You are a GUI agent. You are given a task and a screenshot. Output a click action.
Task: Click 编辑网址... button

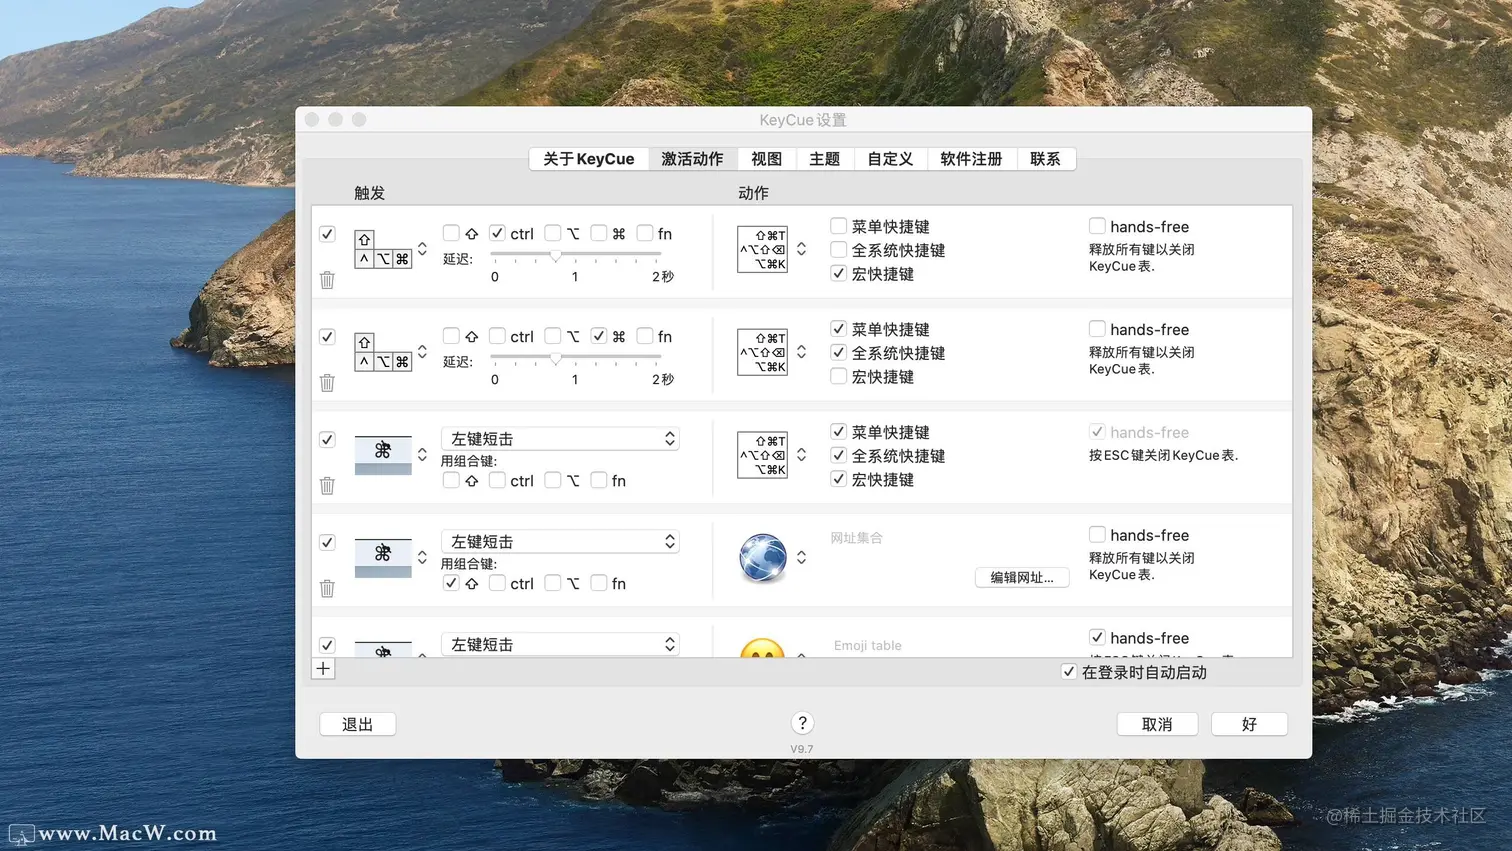click(x=1022, y=577)
